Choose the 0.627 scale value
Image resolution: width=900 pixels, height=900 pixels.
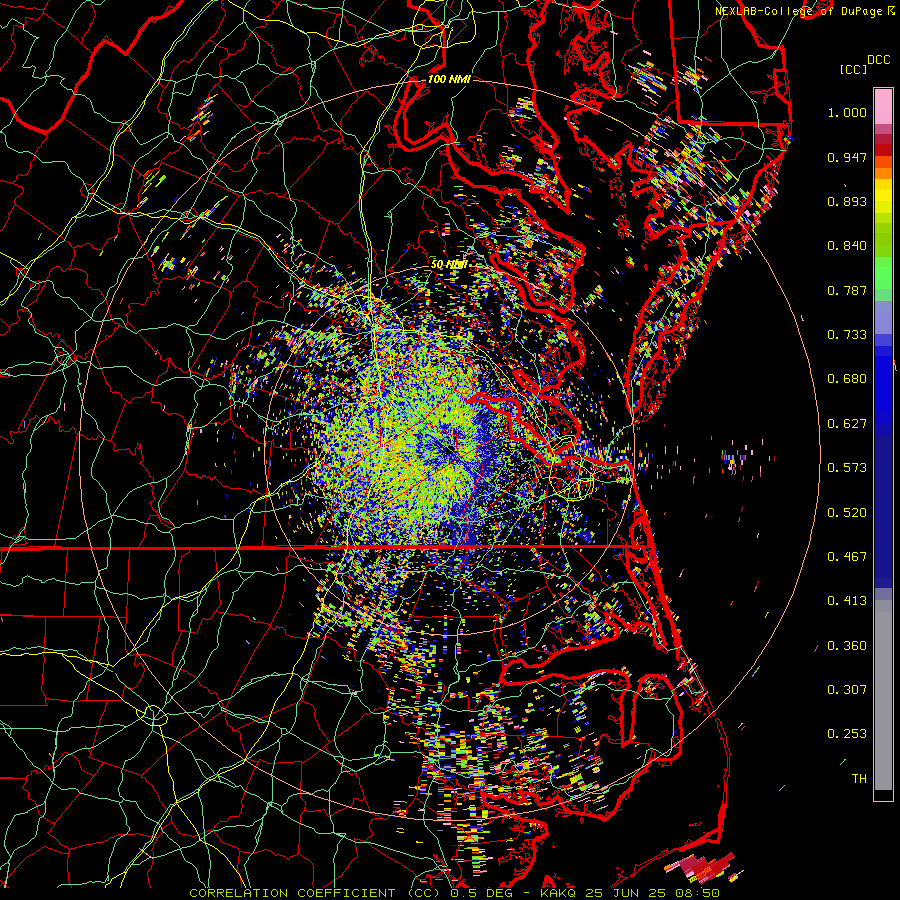pos(847,424)
